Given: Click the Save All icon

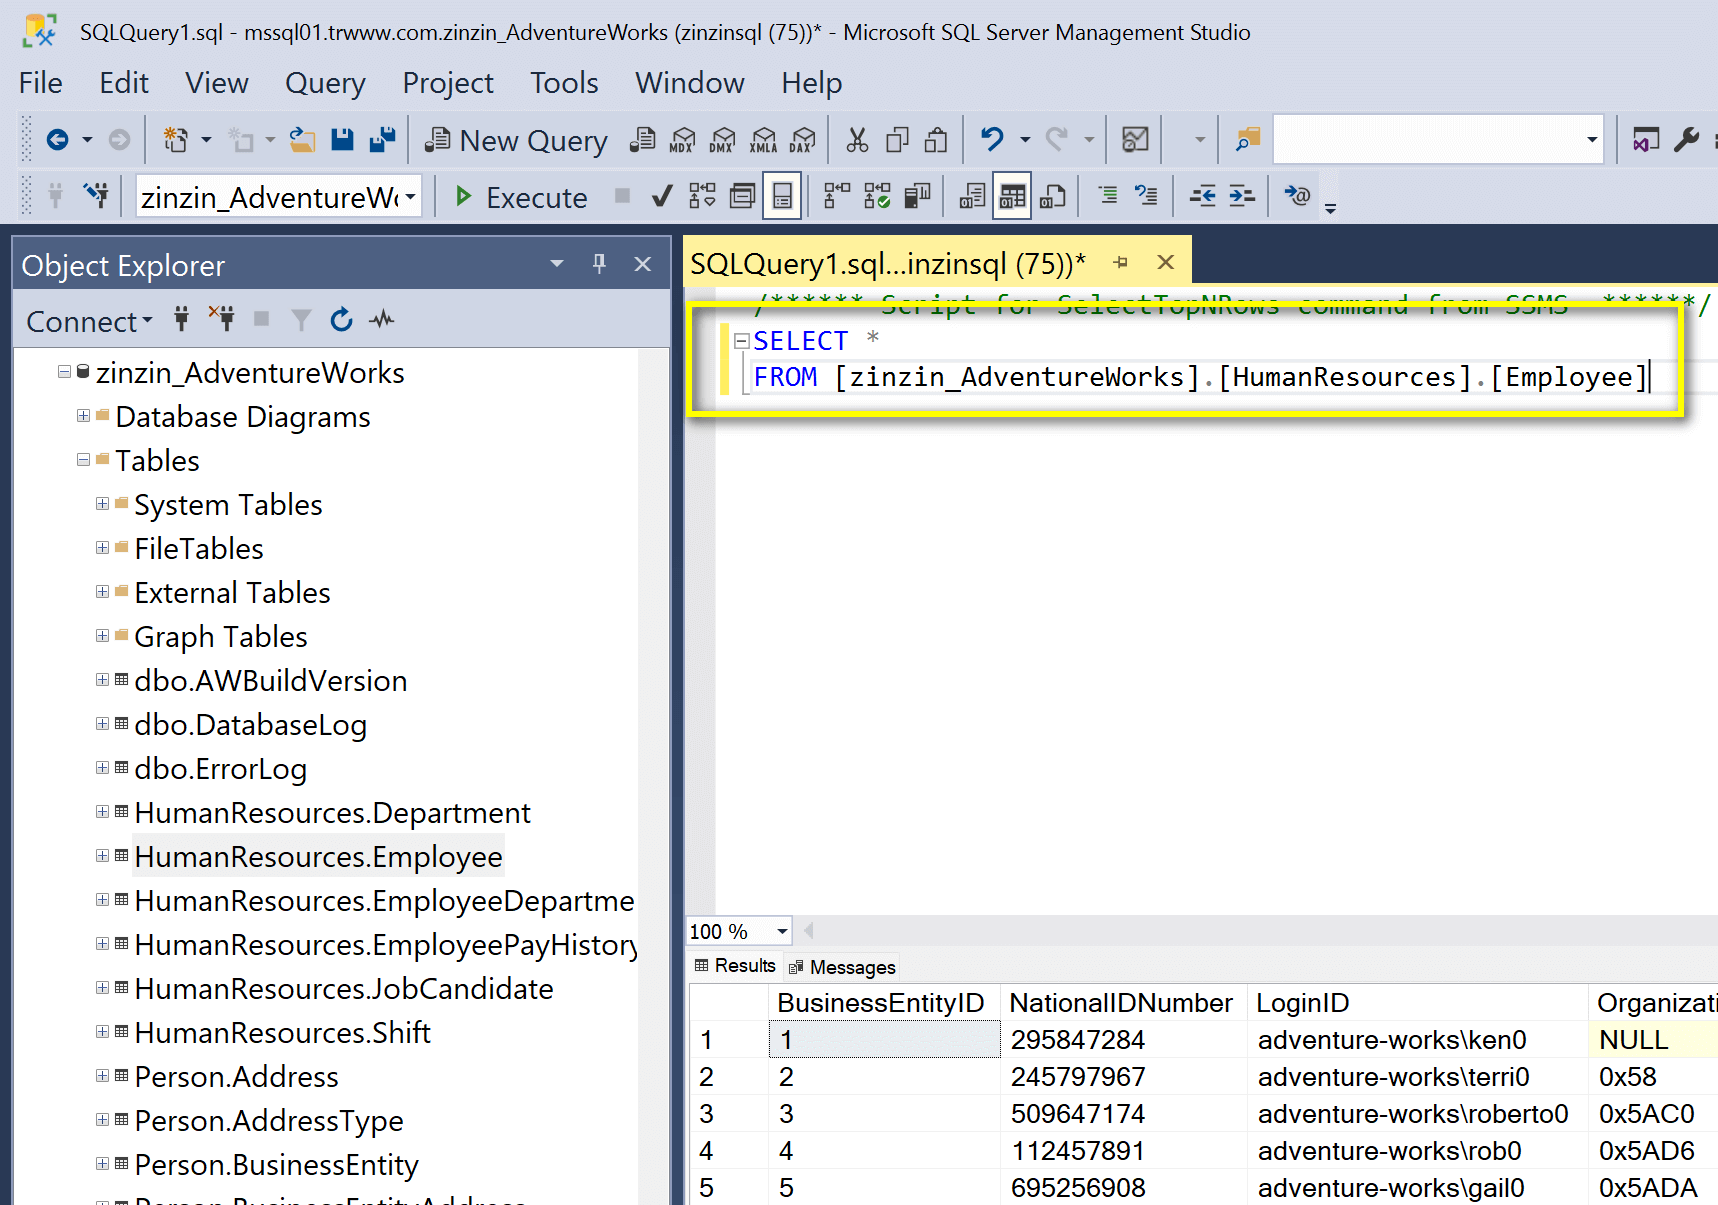Looking at the screenshot, I should [x=382, y=140].
